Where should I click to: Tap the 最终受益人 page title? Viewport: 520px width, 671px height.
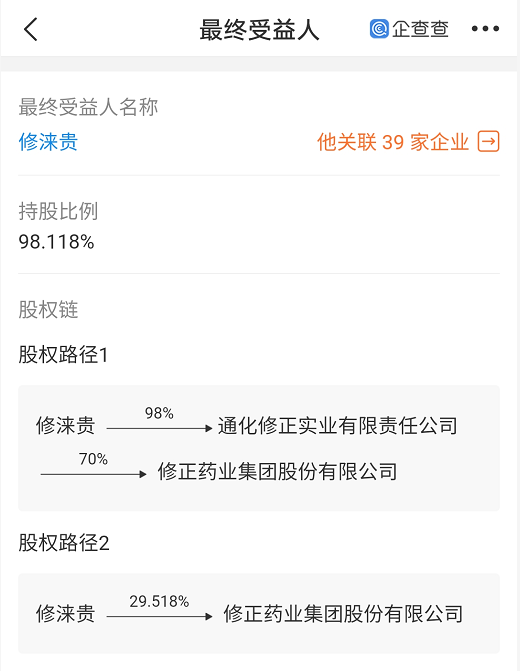(259, 30)
